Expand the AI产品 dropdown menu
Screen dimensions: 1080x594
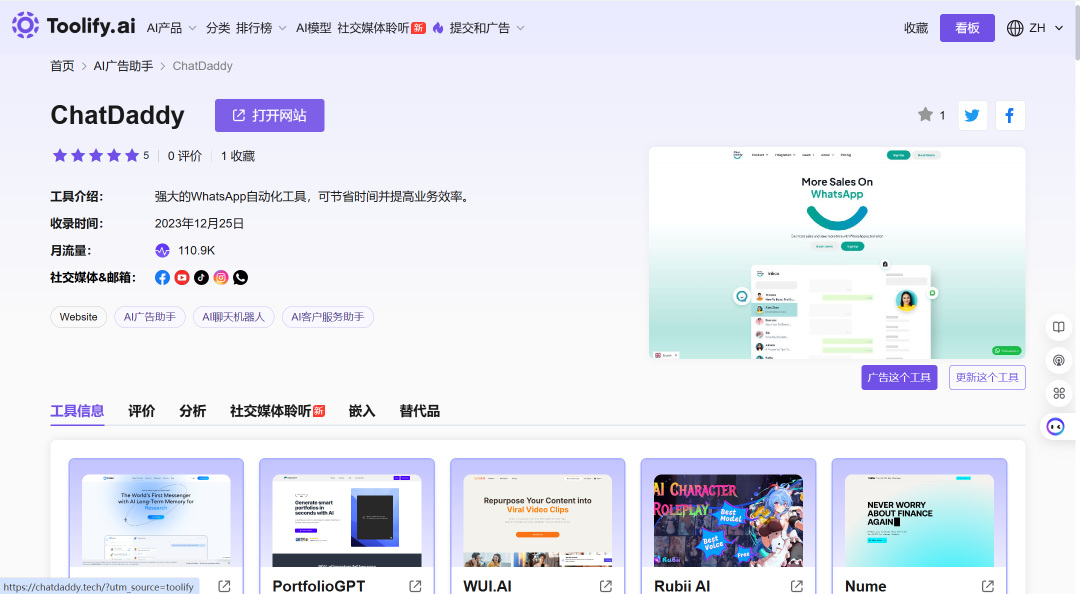pyautogui.click(x=172, y=28)
